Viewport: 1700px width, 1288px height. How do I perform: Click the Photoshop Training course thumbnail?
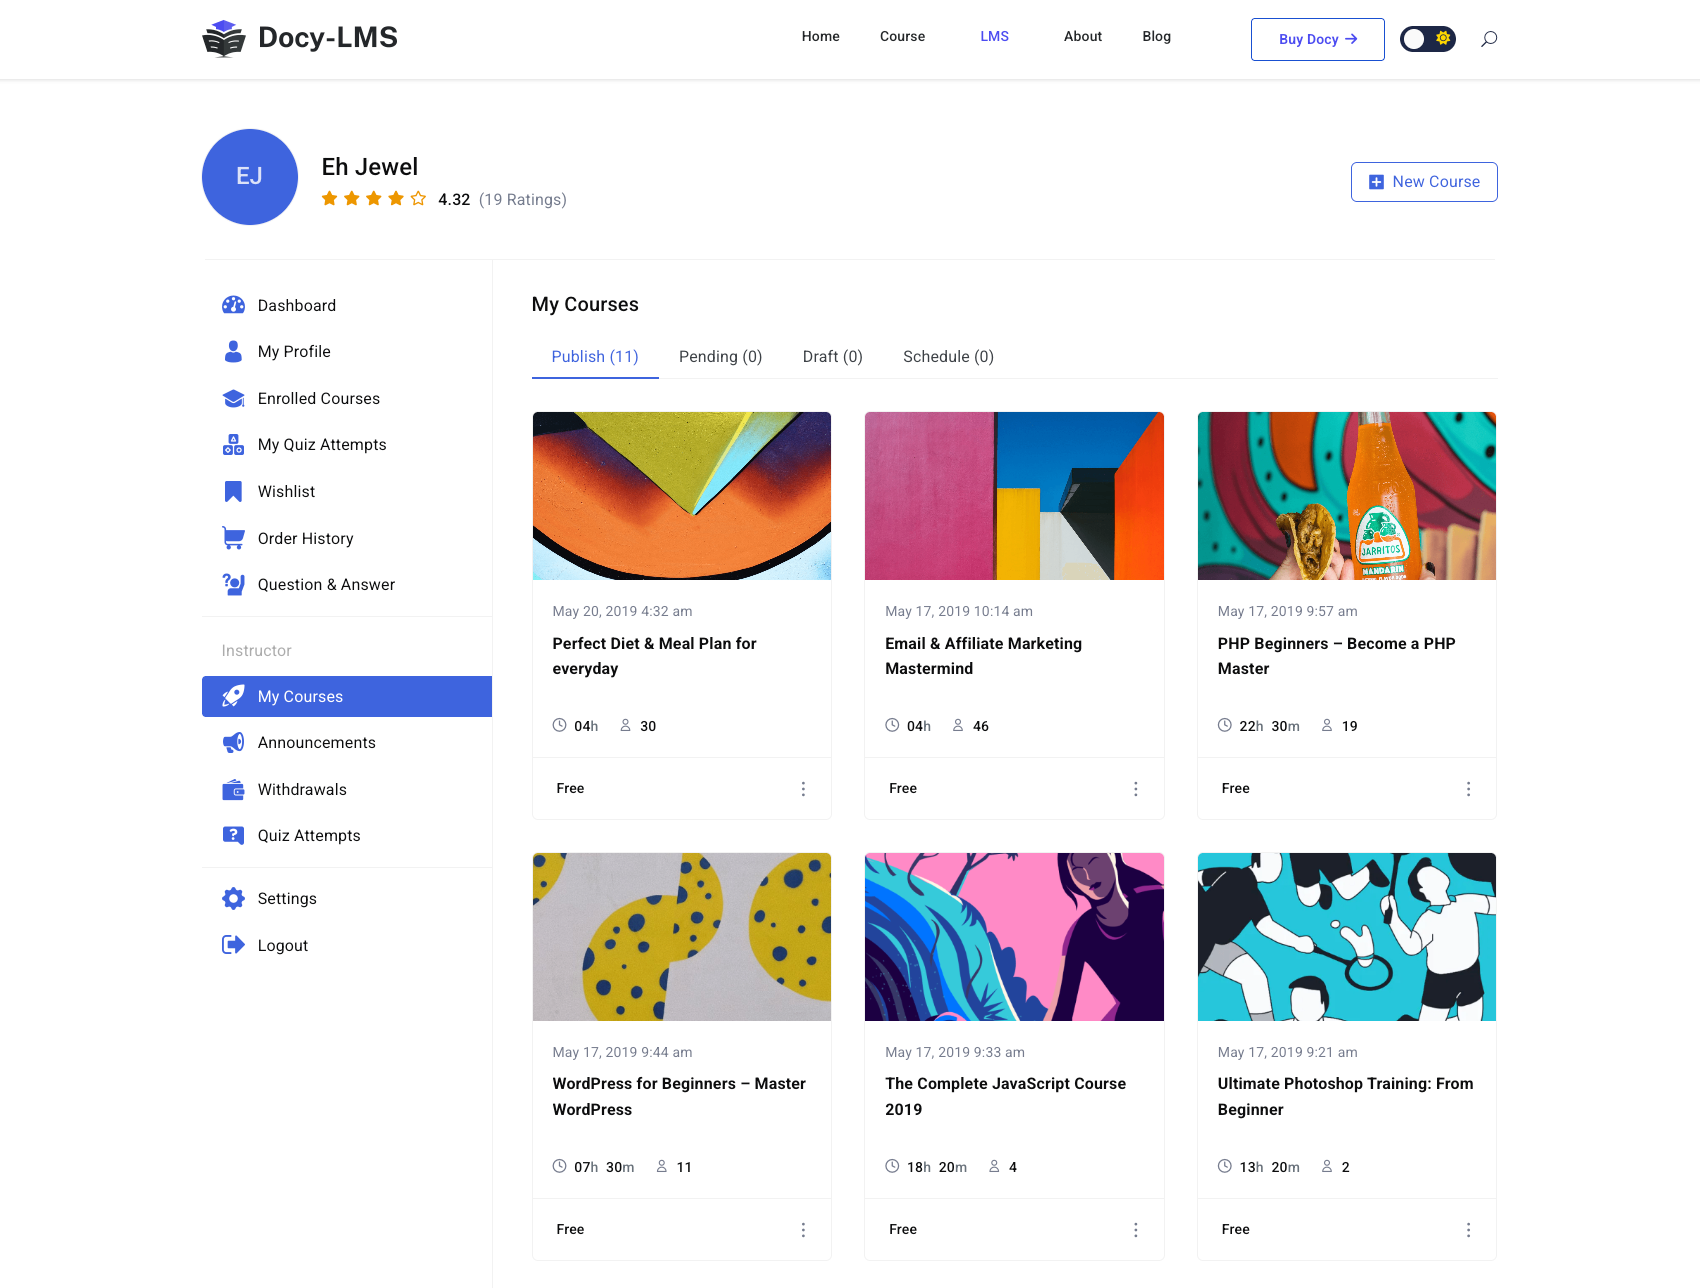click(x=1347, y=937)
